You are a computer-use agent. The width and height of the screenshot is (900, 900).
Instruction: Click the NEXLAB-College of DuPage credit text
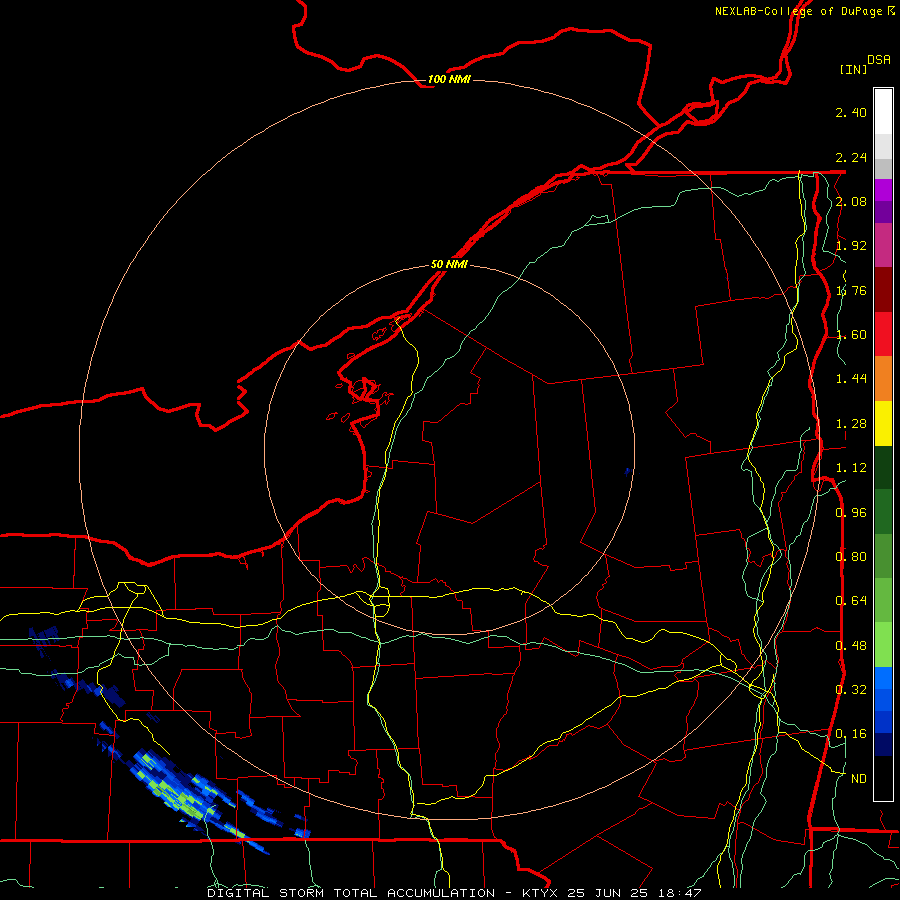tap(798, 11)
